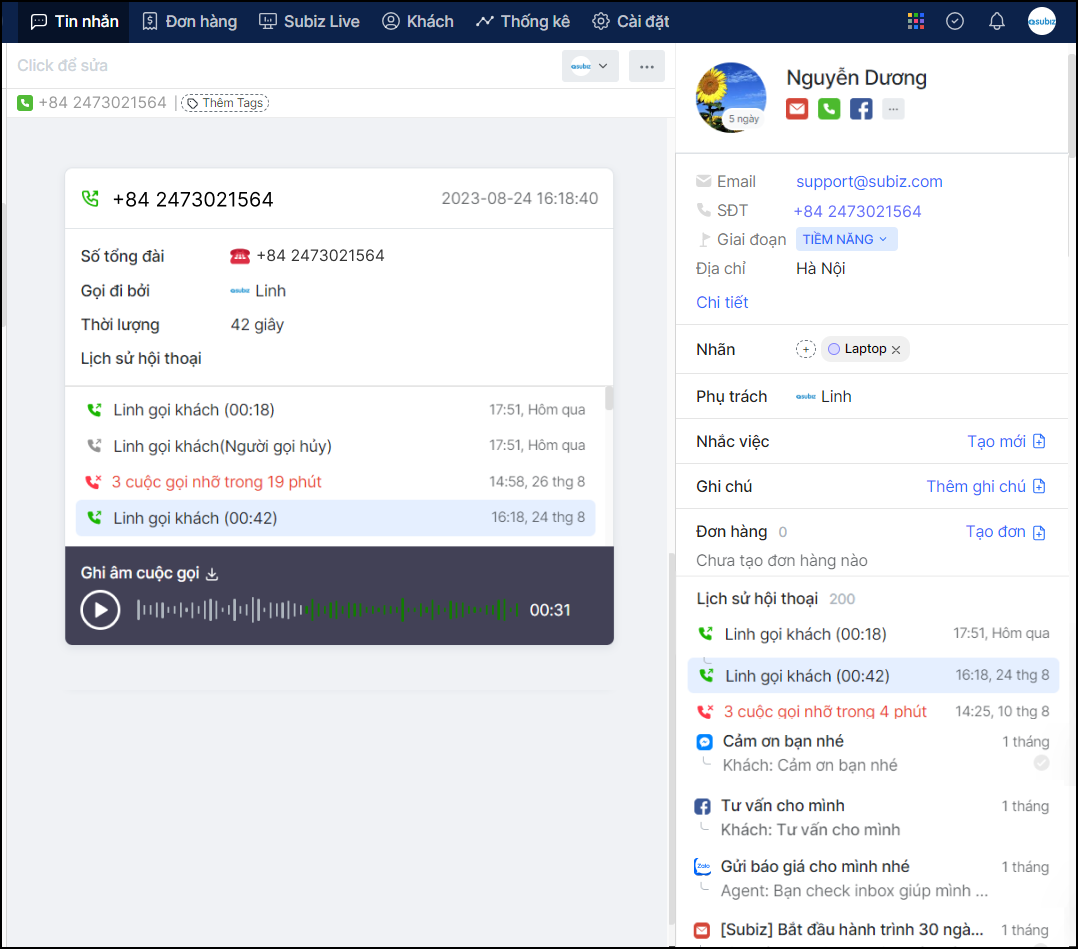The width and height of the screenshot is (1078, 949).
Task: Add a new label with plus icon
Action: coord(806,349)
